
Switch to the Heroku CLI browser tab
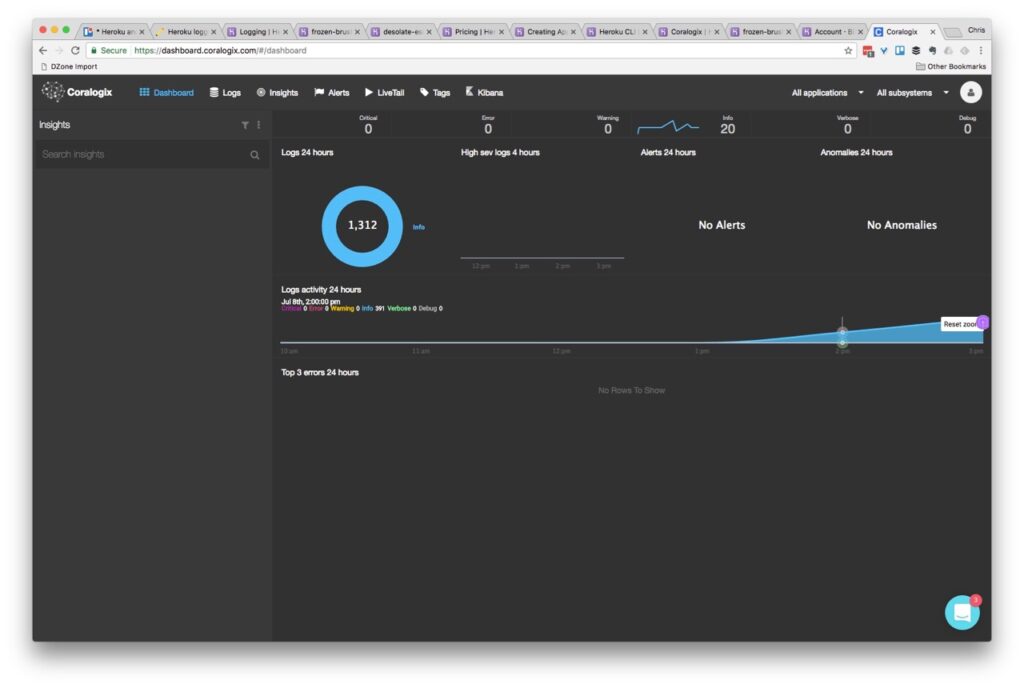point(618,31)
